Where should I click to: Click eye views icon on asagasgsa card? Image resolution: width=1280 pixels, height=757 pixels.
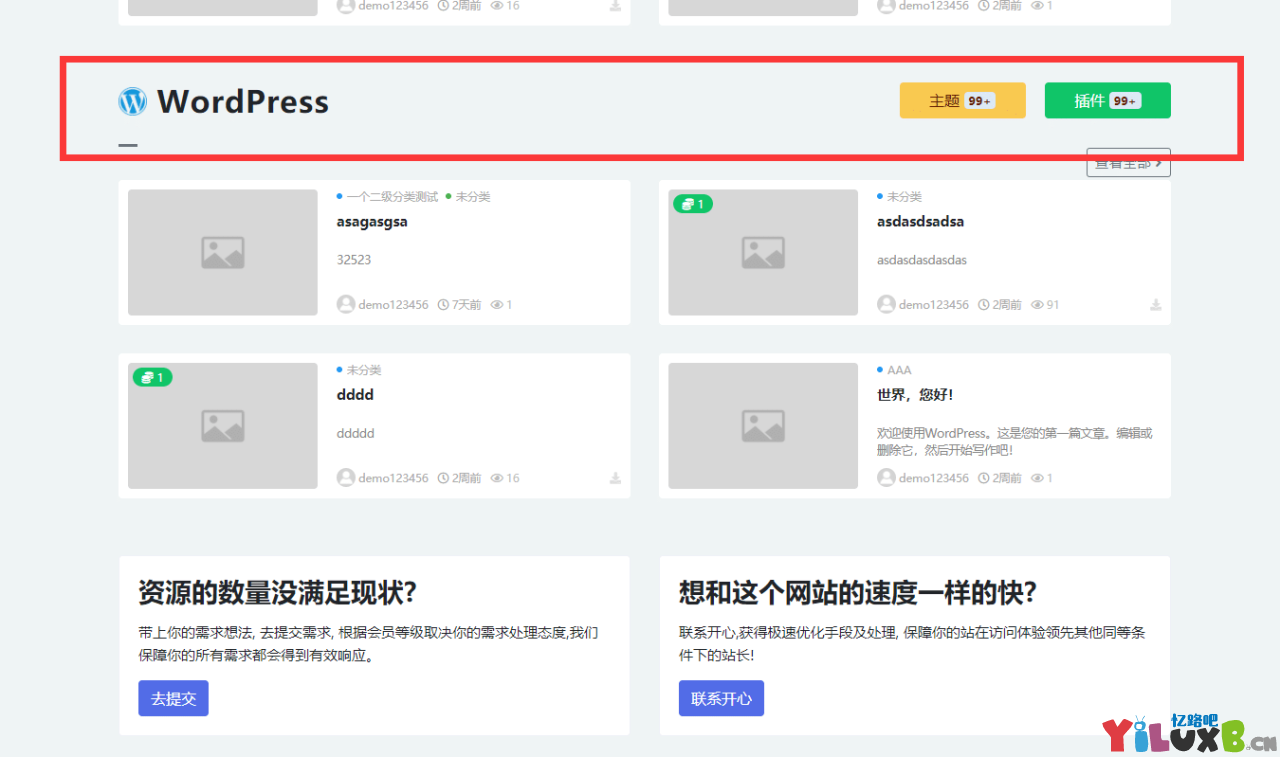point(497,304)
